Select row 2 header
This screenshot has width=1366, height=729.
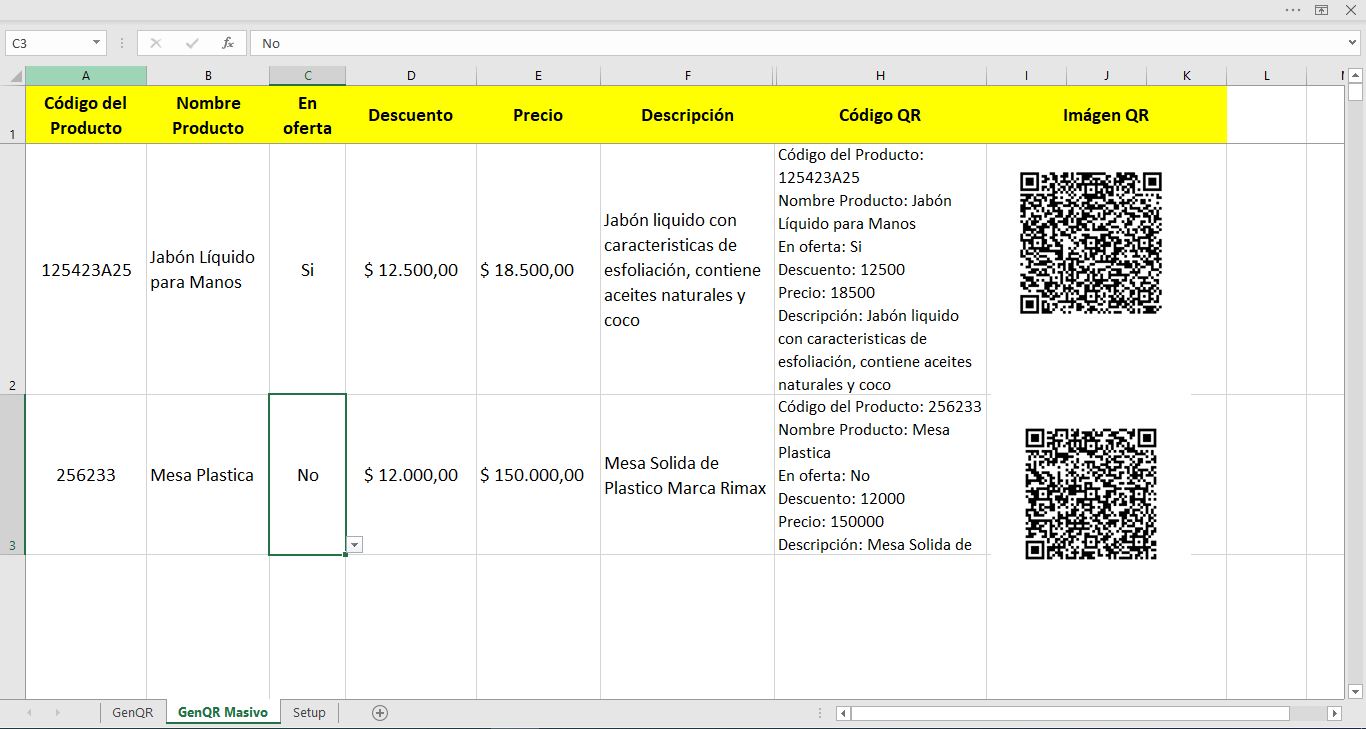pyautogui.click(x=12, y=269)
